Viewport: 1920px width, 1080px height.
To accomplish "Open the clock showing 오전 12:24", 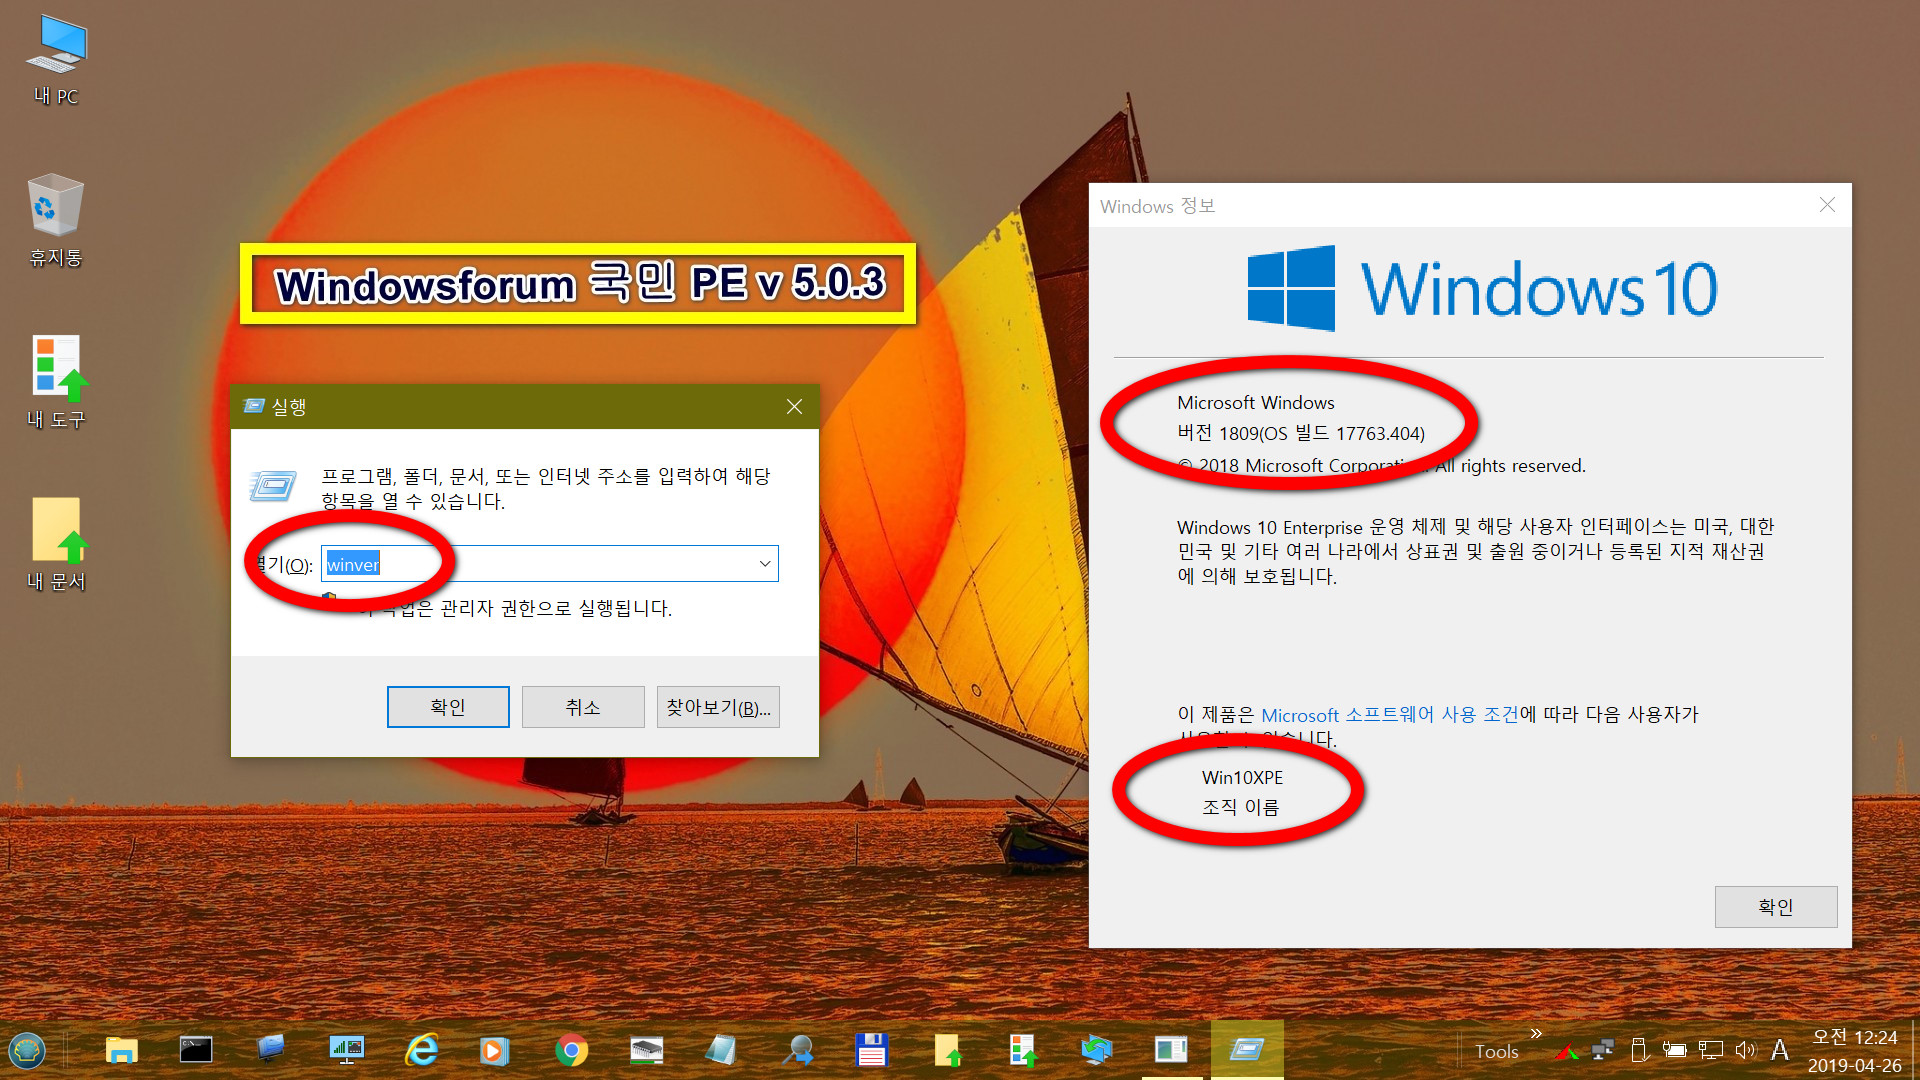I will point(1854,1051).
